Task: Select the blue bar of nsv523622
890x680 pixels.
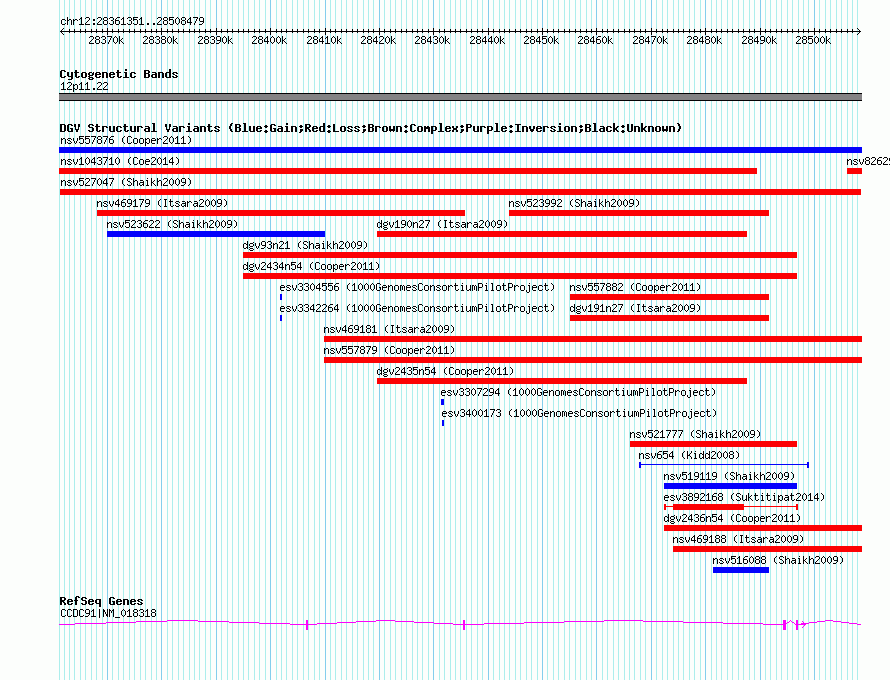Action: pos(216,234)
